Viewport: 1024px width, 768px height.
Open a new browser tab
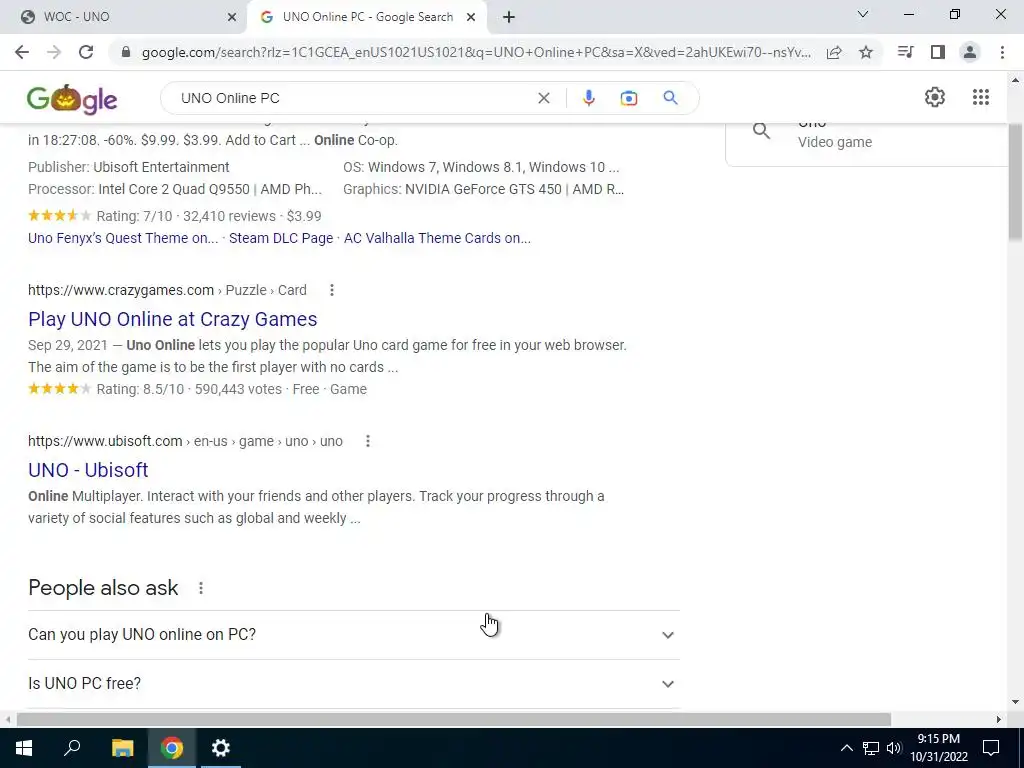[509, 17]
